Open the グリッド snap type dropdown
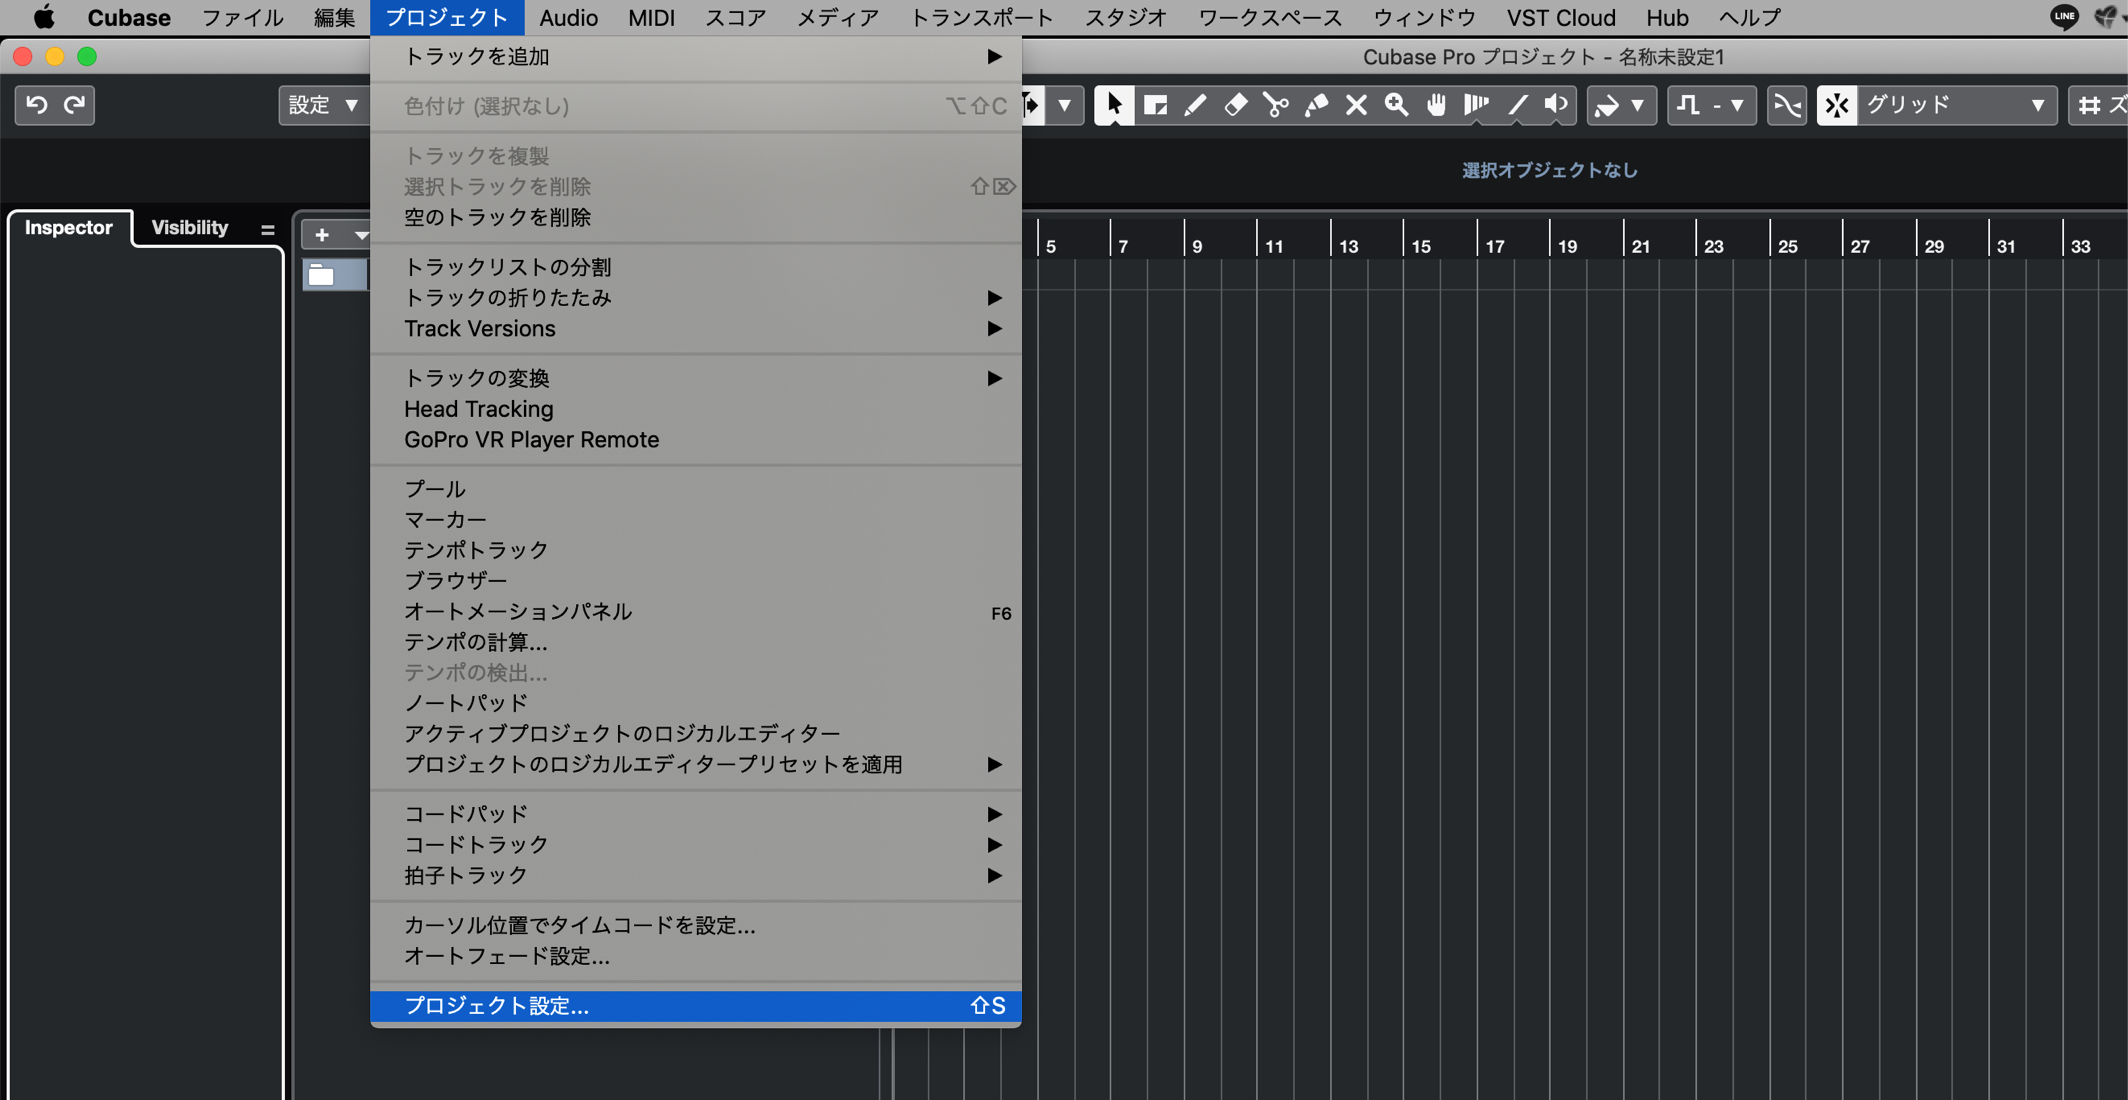 pyautogui.click(x=1957, y=105)
